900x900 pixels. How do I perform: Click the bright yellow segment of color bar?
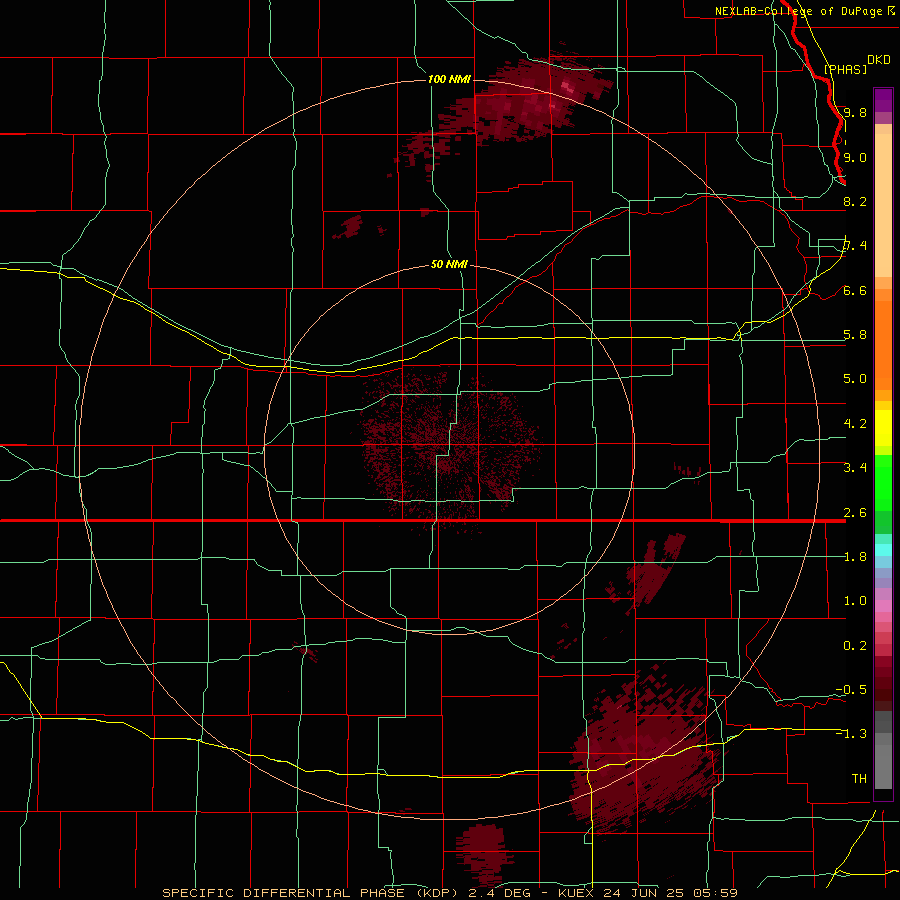[x=883, y=428]
